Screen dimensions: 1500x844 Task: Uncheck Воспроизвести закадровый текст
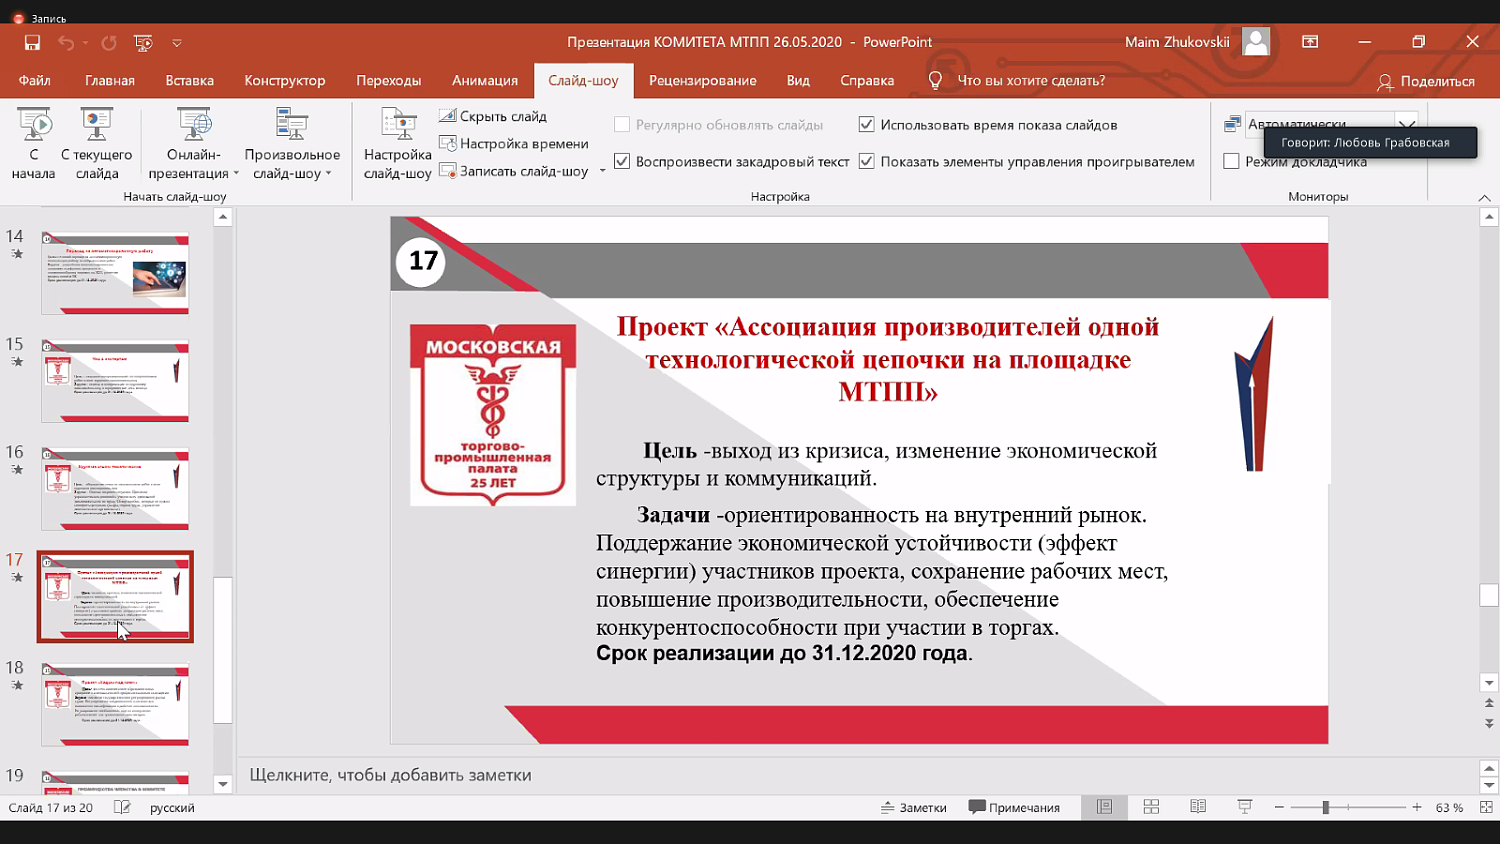(622, 160)
